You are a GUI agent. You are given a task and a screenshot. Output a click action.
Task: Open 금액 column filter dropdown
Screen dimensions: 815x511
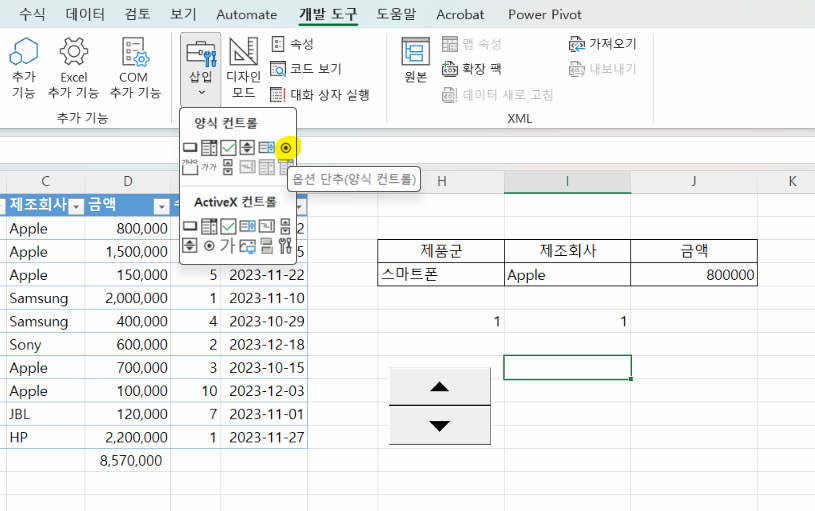[162, 207]
